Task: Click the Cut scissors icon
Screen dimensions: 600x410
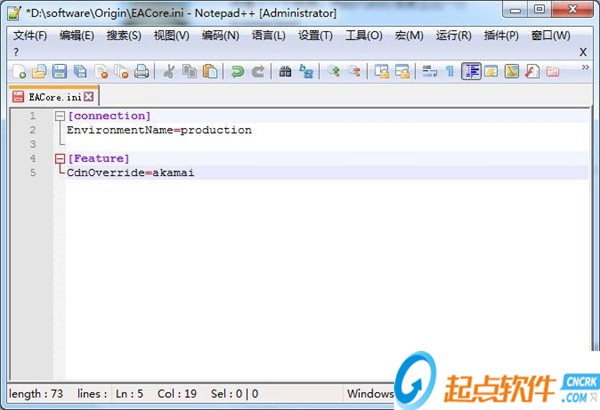Action: (x=169, y=71)
